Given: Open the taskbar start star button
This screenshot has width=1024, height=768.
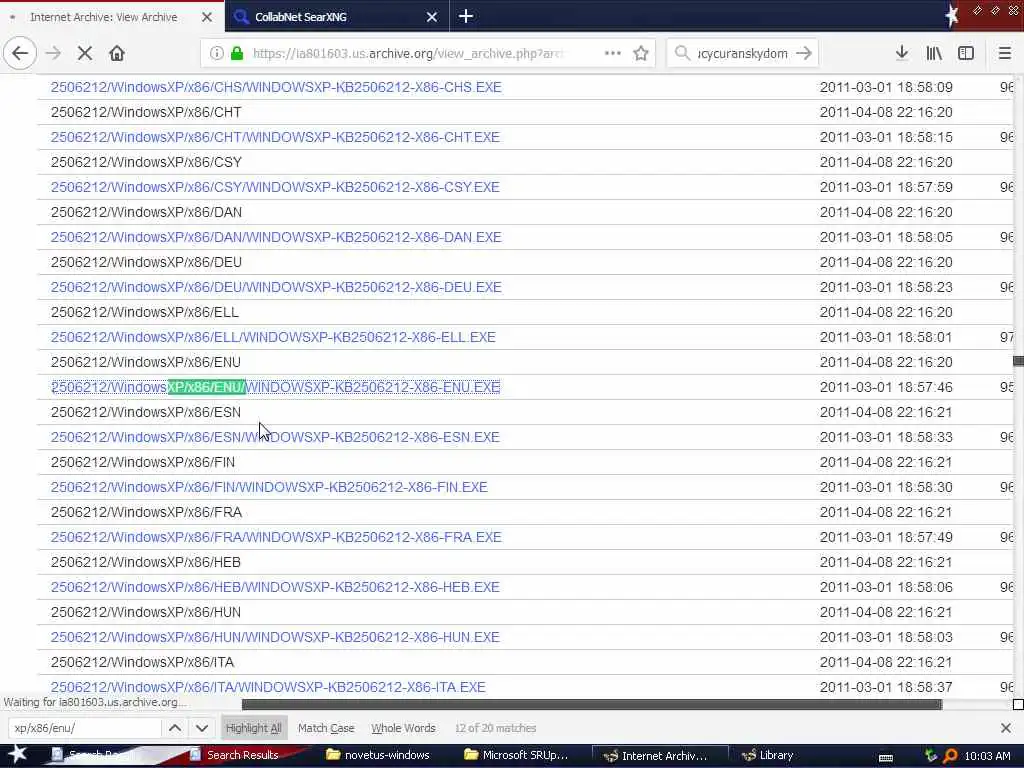Looking at the screenshot, I should 17,754.
